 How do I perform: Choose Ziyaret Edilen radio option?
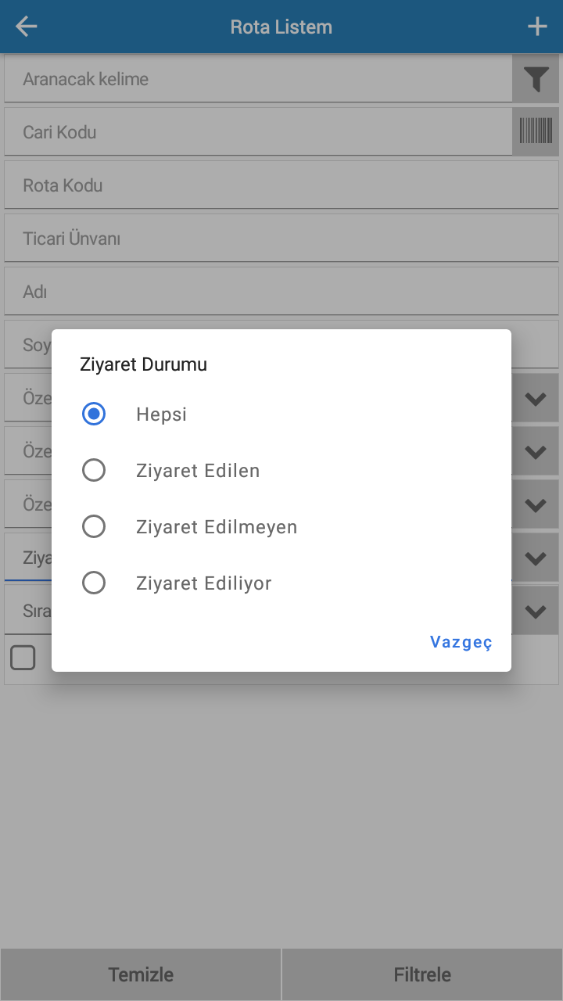click(94, 470)
